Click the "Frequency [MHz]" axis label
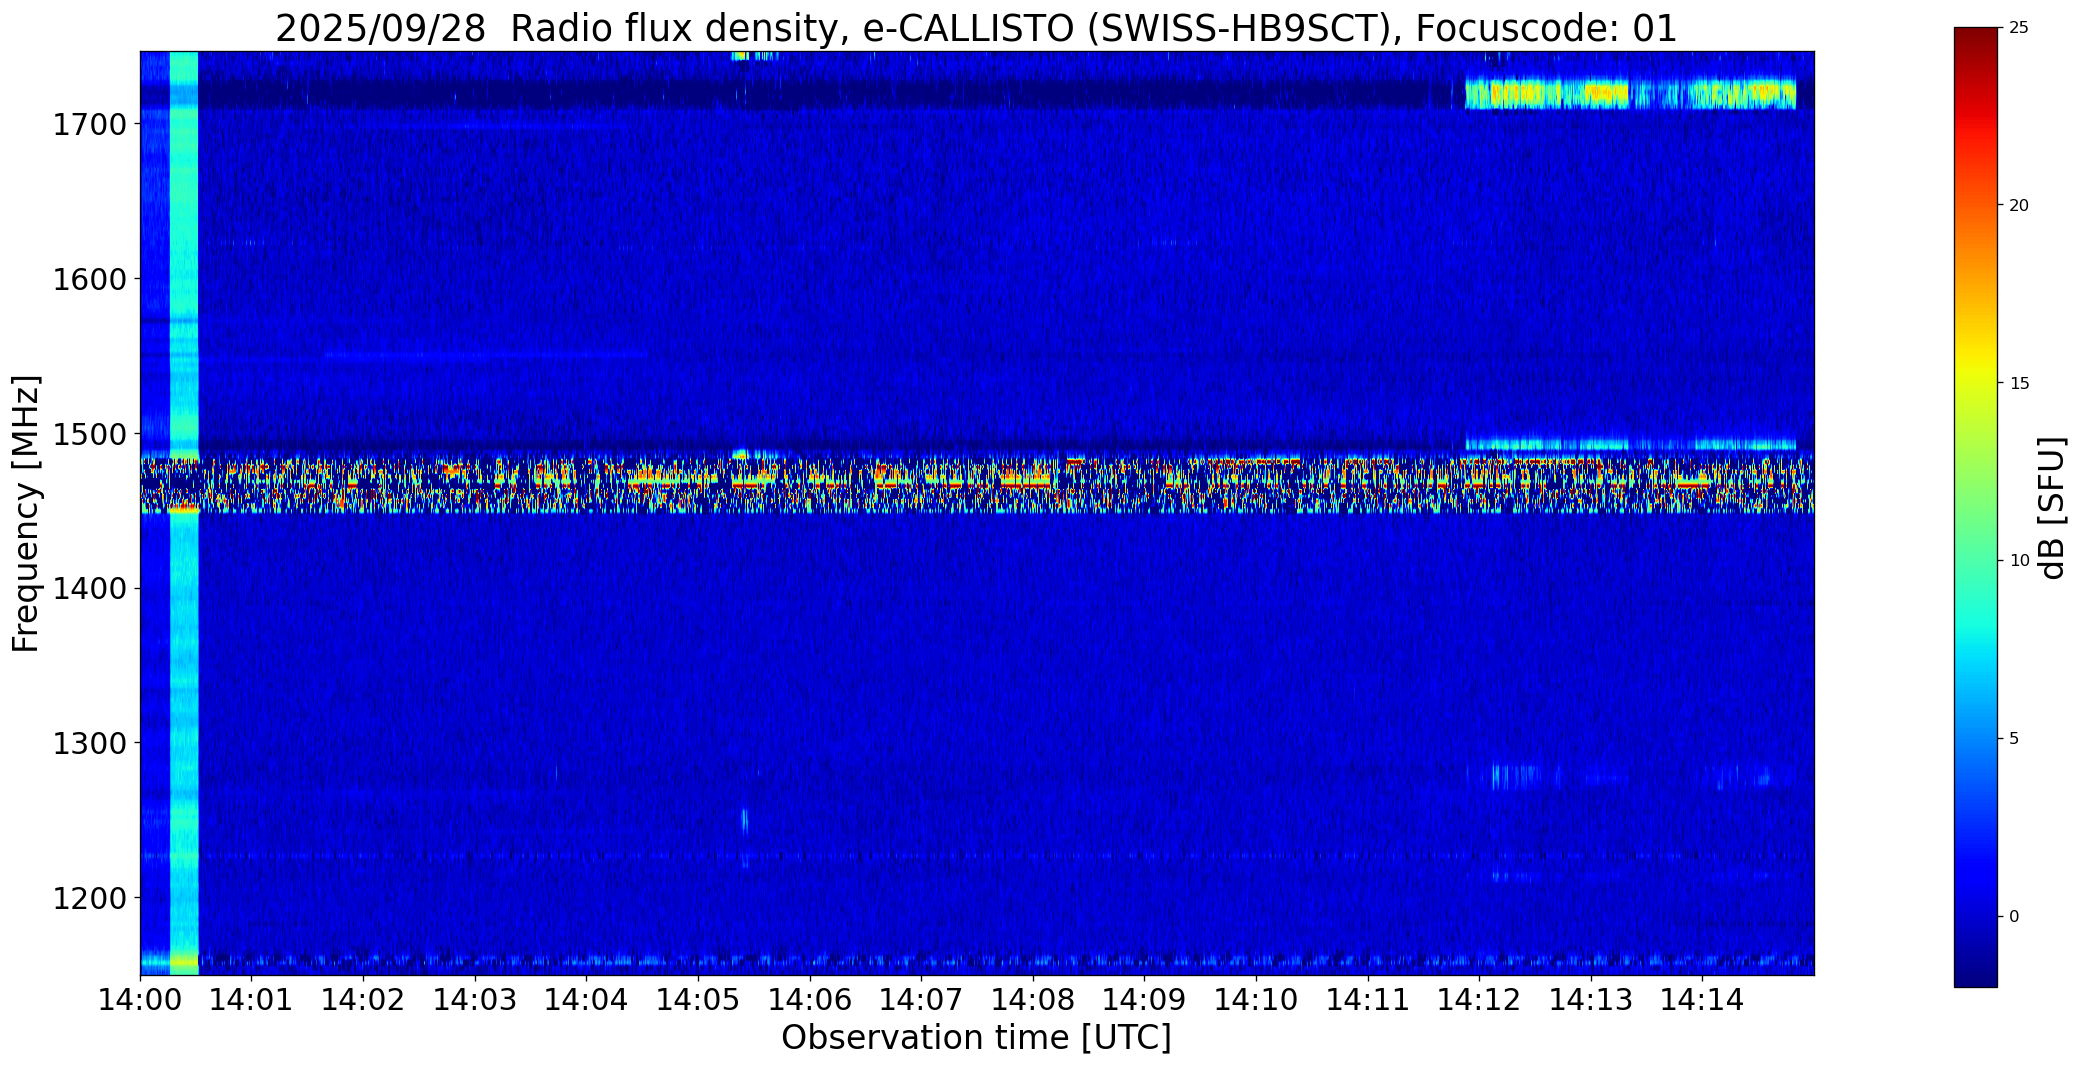Image resolution: width=2082 pixels, height=1067 pixels. pyautogui.click(x=26, y=513)
